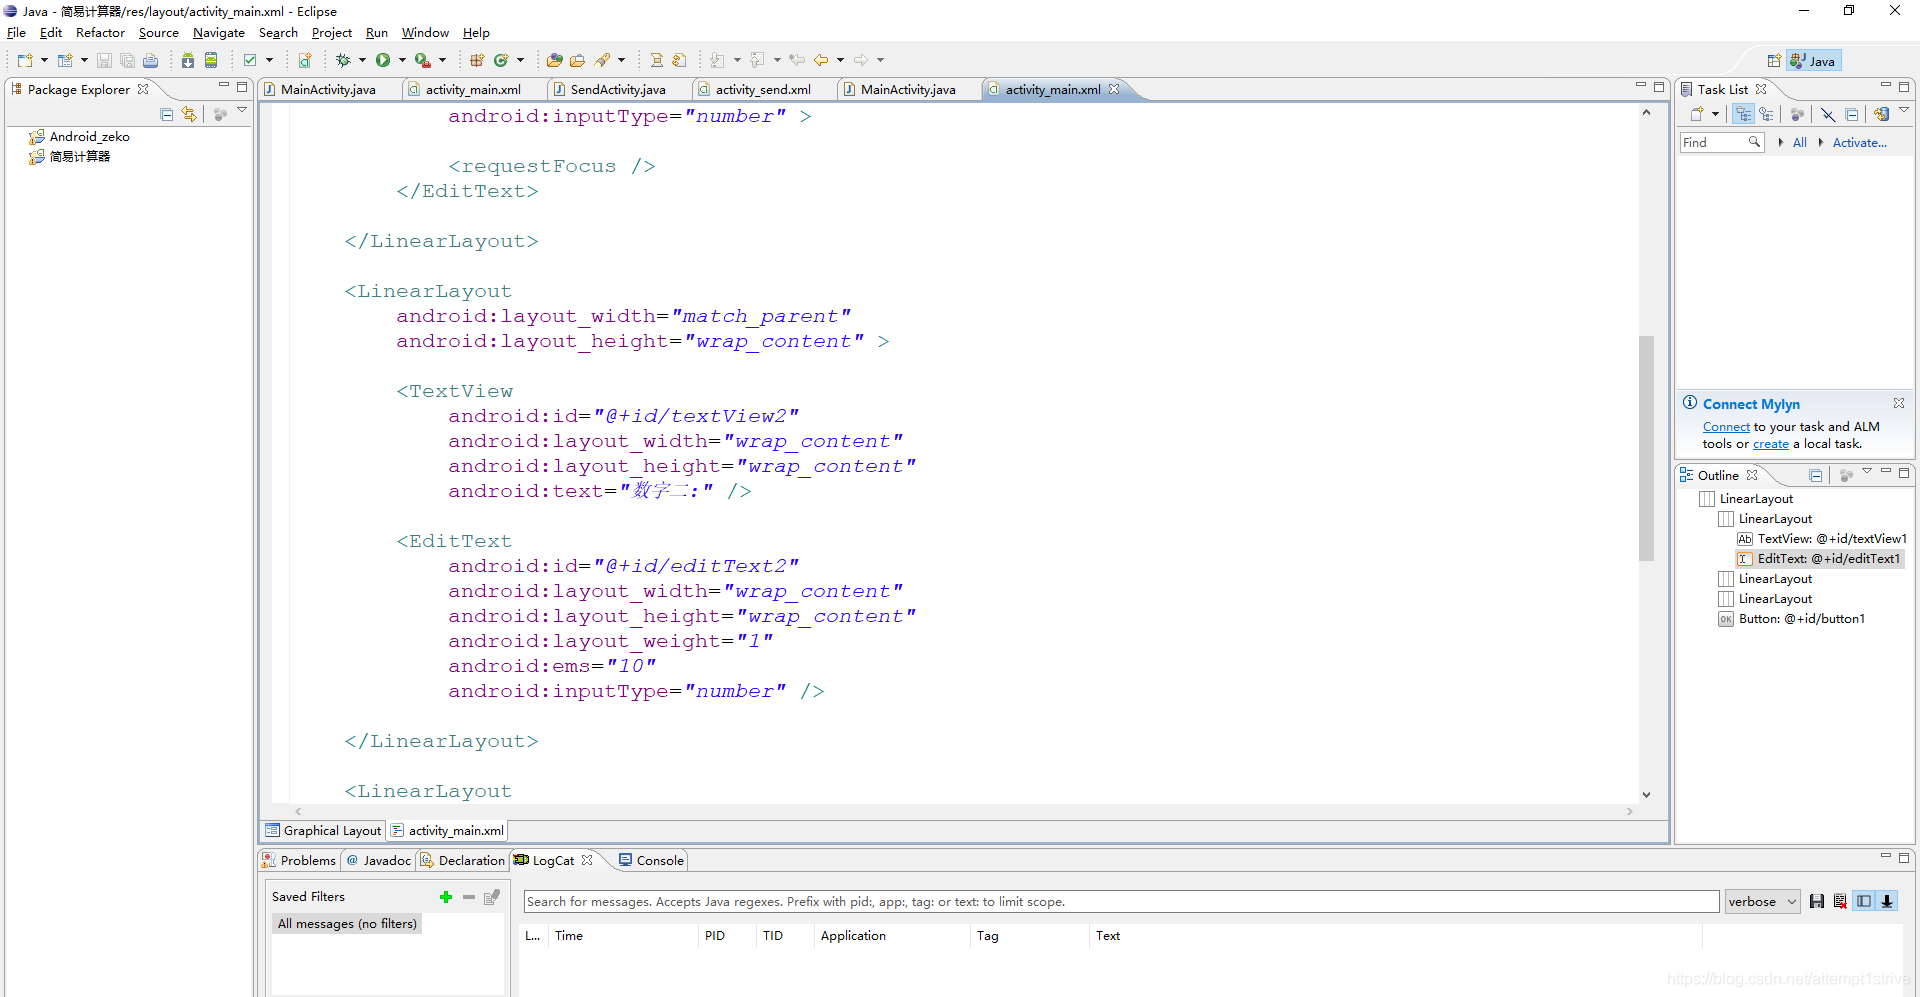The height and width of the screenshot is (997, 1920).
Task: Click the New file wizard icon
Action: point(24,60)
